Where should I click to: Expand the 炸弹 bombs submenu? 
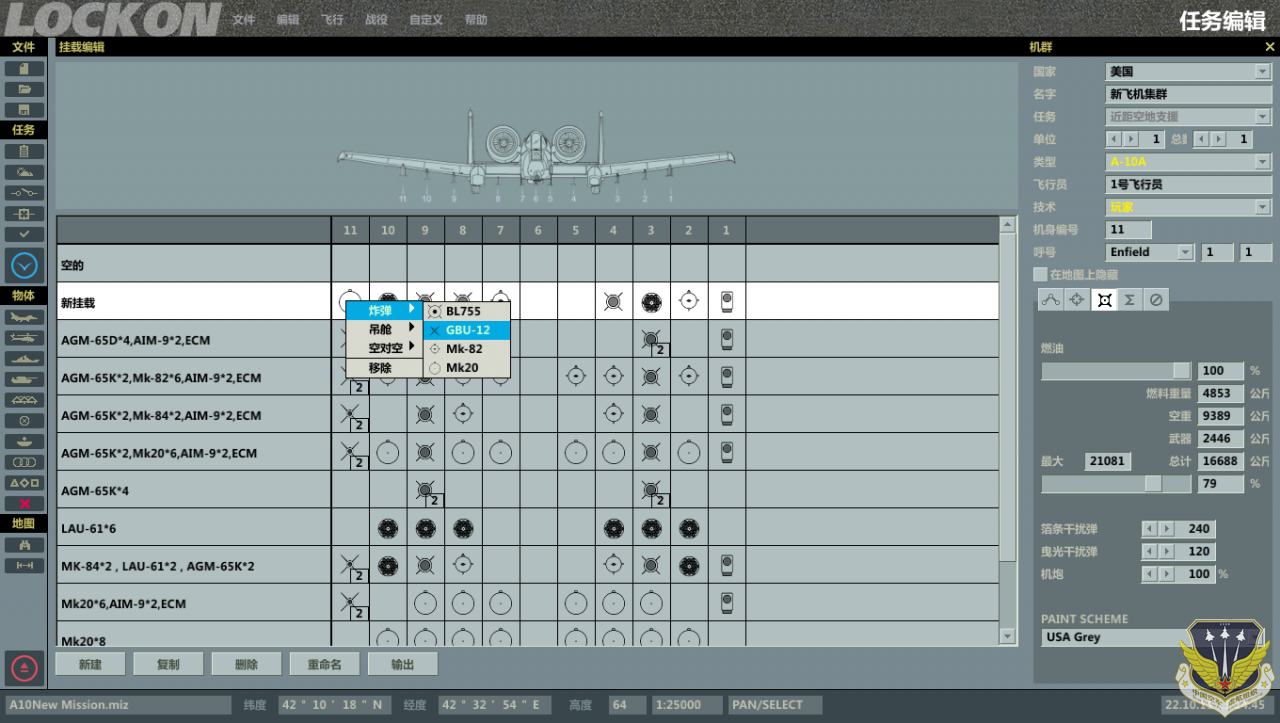point(384,310)
